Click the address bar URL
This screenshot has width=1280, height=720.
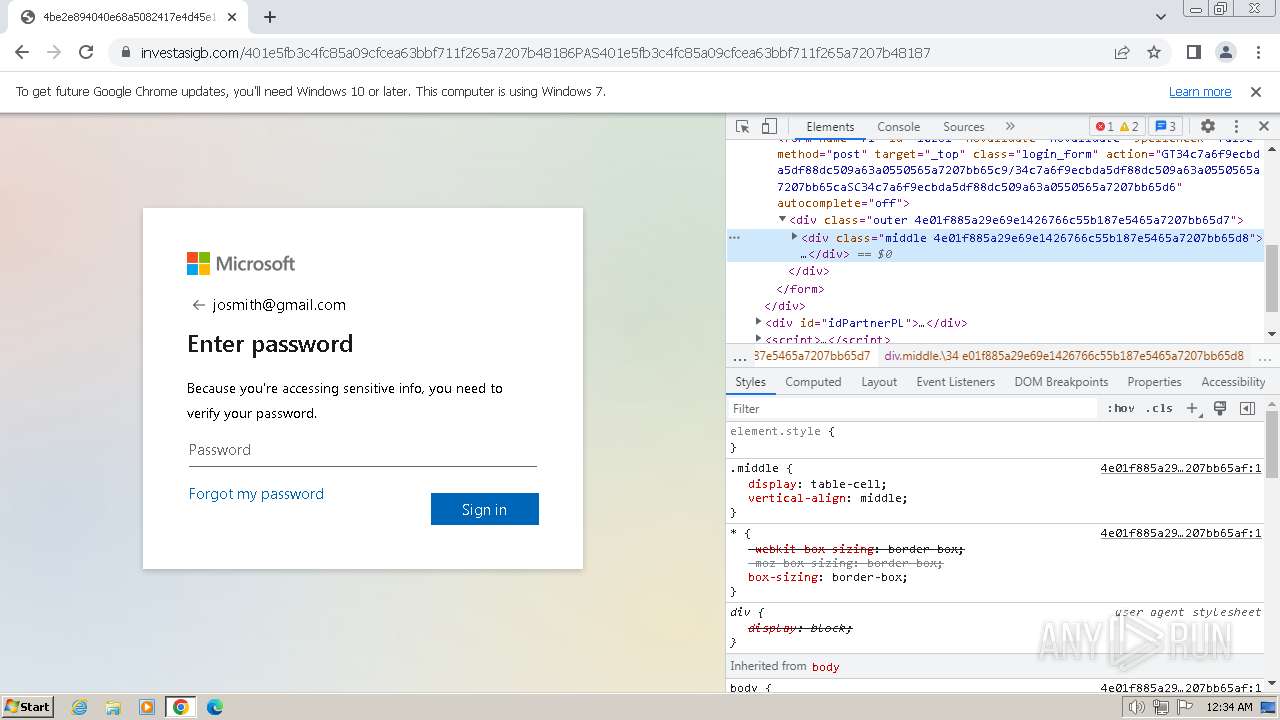coord(535,53)
